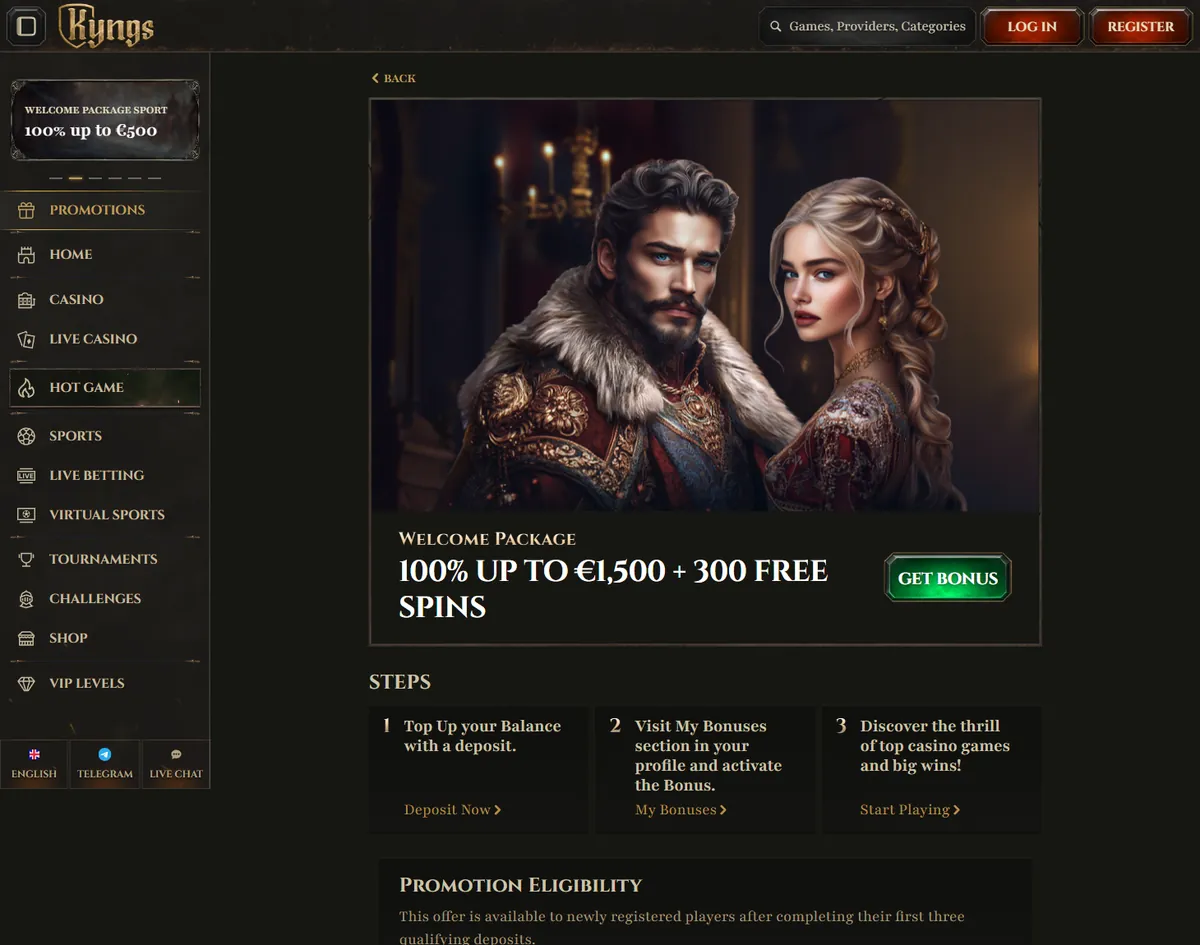Click the search magnifier icon
This screenshot has height=945, width=1200.
776,27
